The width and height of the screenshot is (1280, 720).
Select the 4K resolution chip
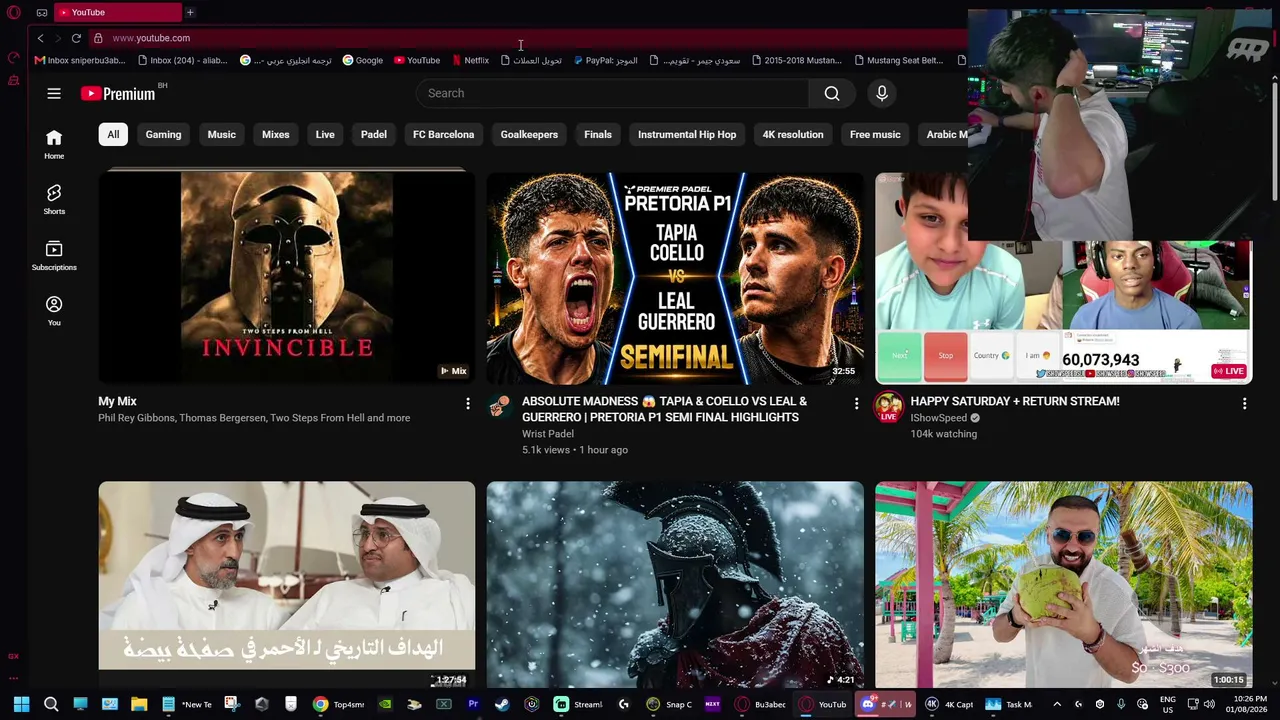[793, 134]
